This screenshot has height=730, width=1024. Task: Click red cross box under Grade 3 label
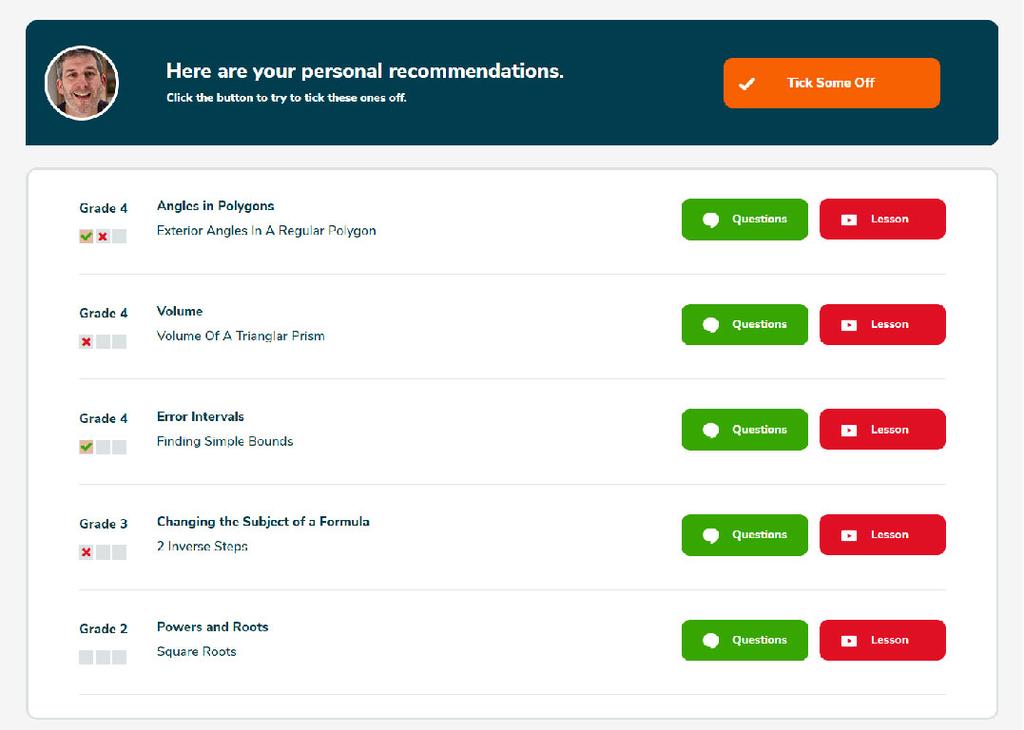[x=86, y=552]
